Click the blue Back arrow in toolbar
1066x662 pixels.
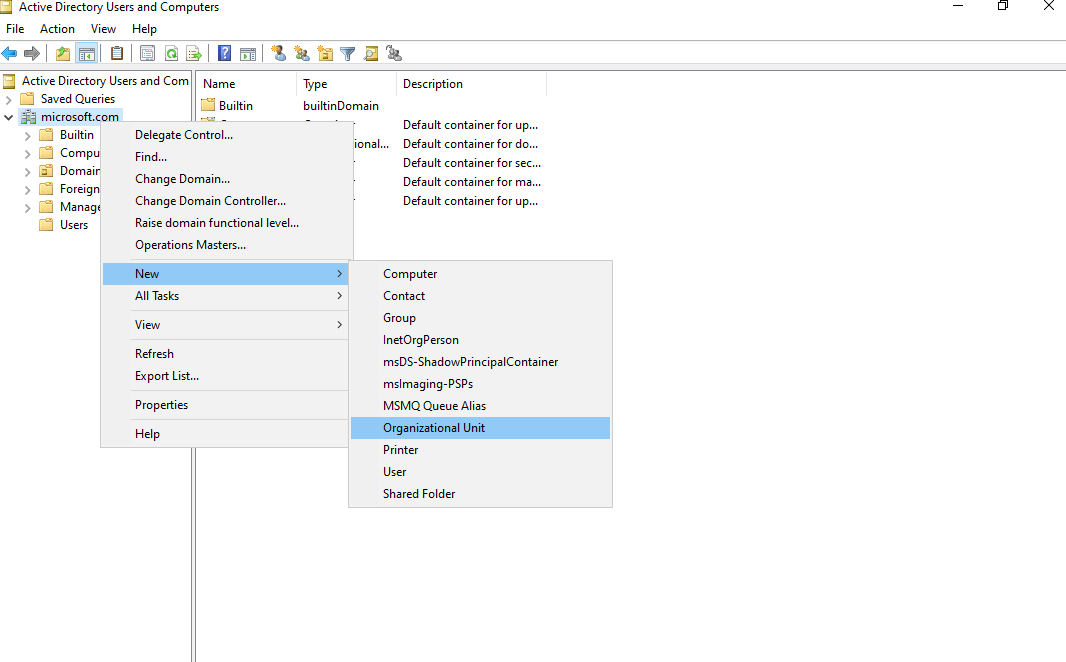10,53
